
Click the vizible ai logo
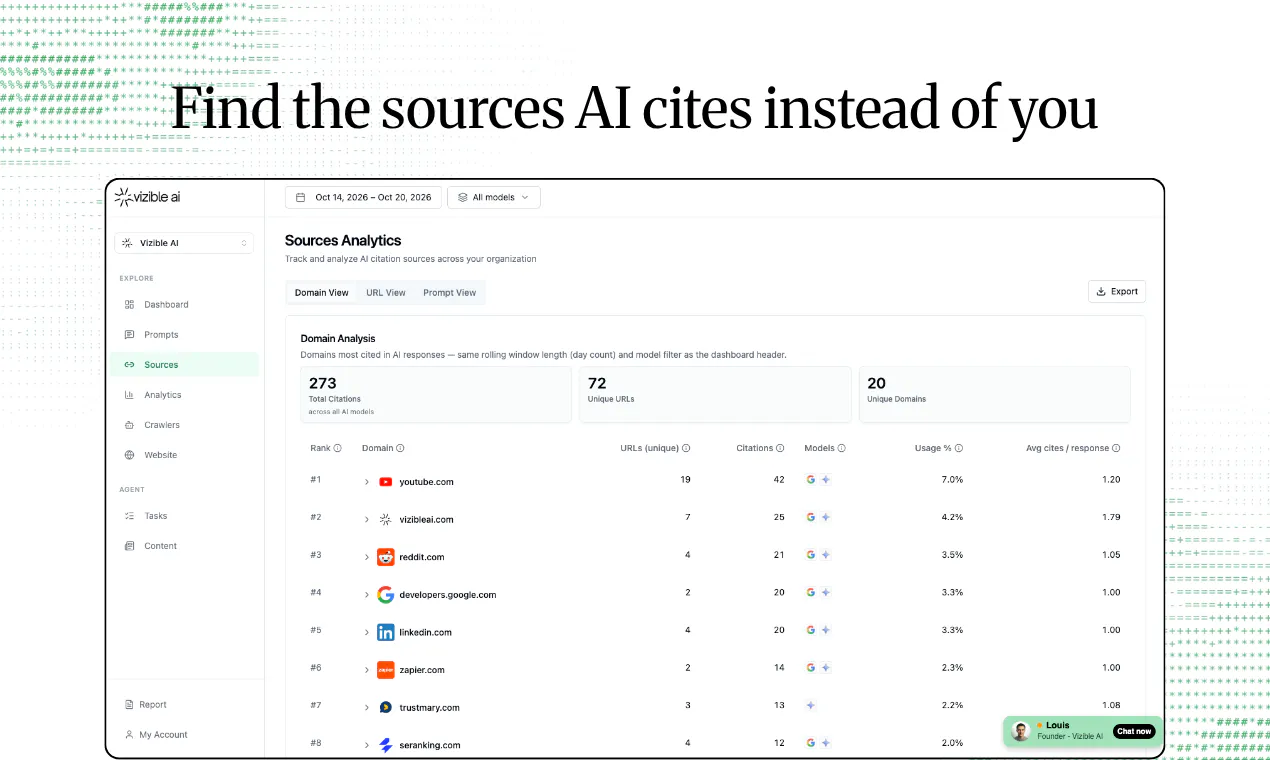147,197
